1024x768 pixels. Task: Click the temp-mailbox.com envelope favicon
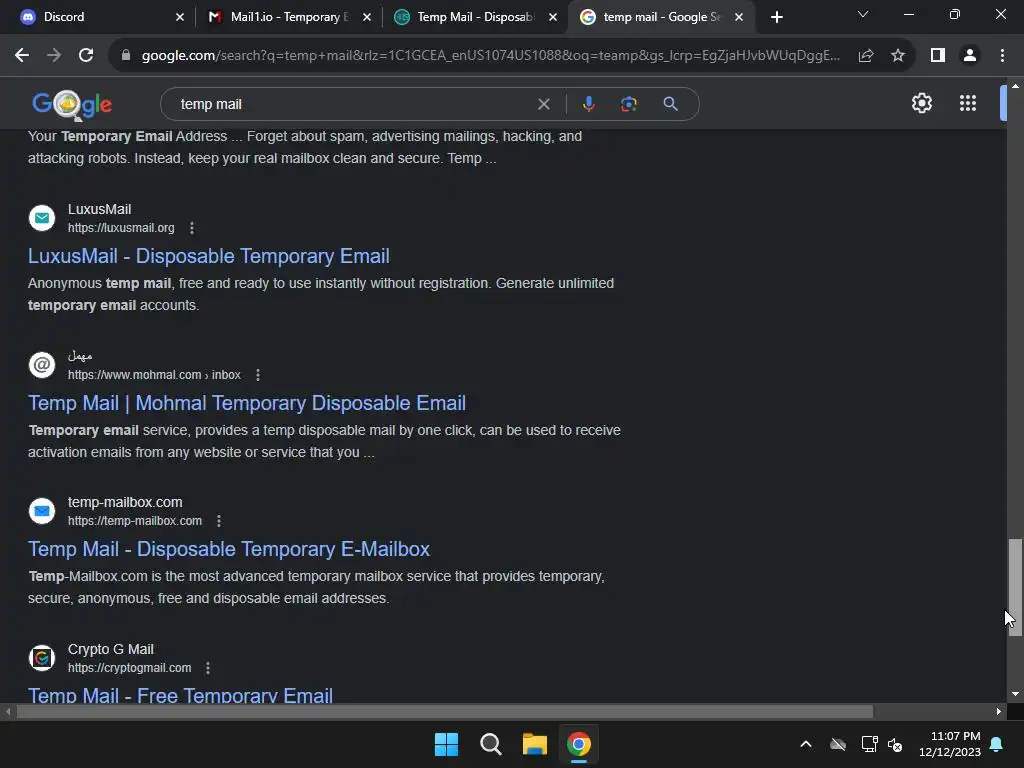click(x=42, y=511)
